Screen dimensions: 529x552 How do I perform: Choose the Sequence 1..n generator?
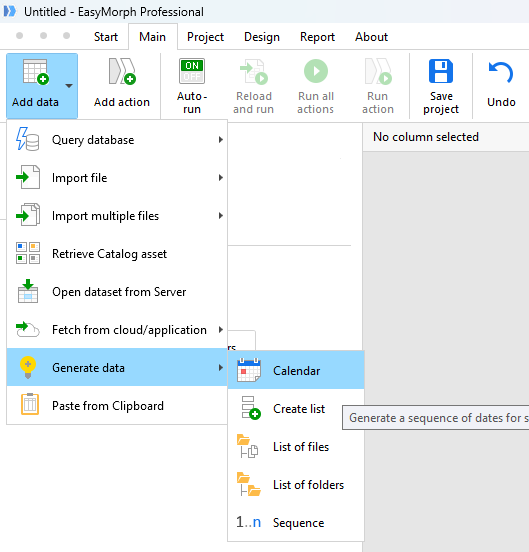coord(296,522)
